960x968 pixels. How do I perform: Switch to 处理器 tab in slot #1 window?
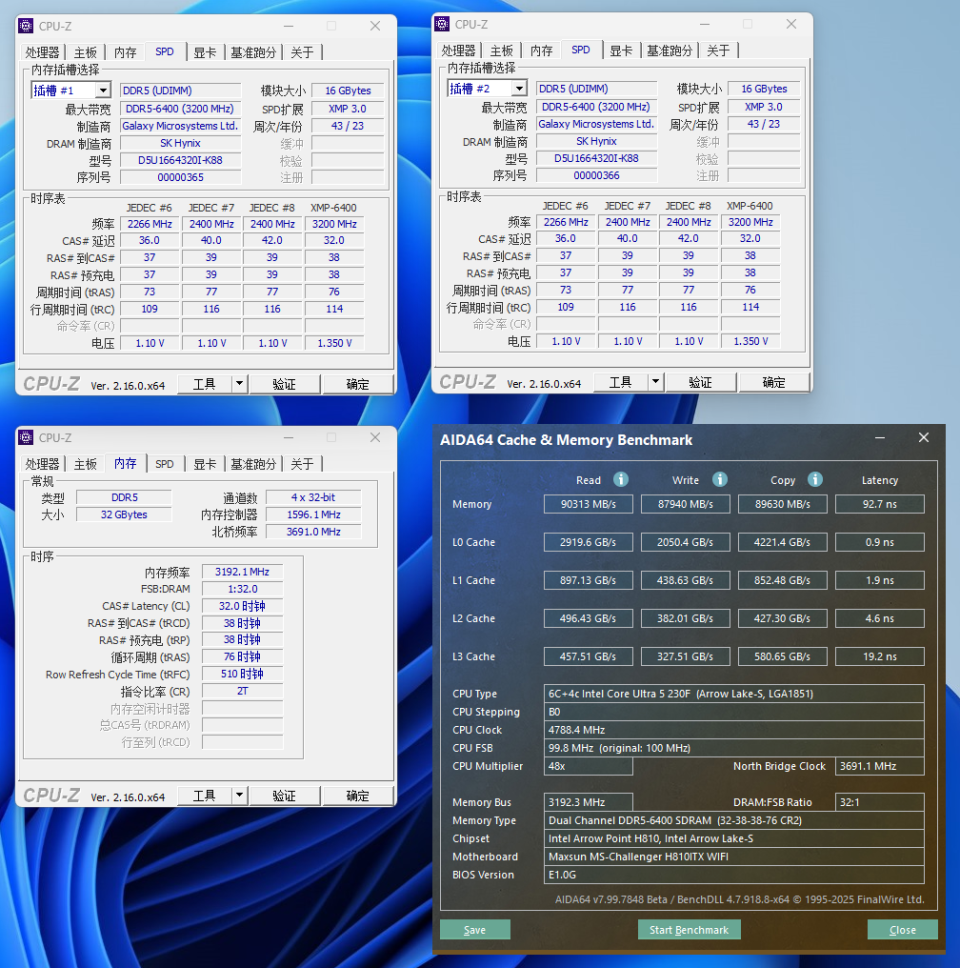tap(42, 52)
